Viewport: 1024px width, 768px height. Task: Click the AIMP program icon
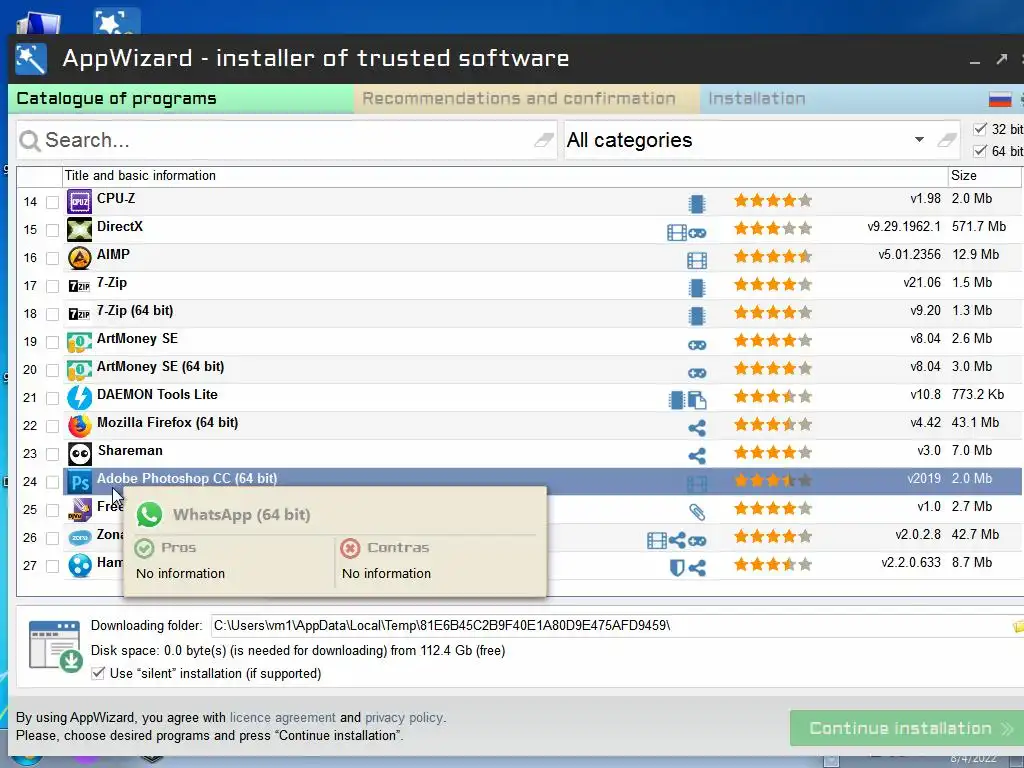pos(80,257)
